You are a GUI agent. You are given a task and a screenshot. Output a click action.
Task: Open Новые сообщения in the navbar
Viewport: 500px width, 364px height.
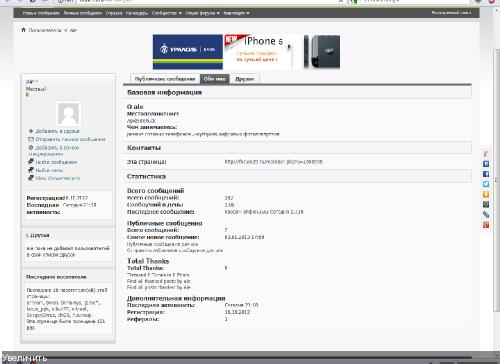[41, 13]
